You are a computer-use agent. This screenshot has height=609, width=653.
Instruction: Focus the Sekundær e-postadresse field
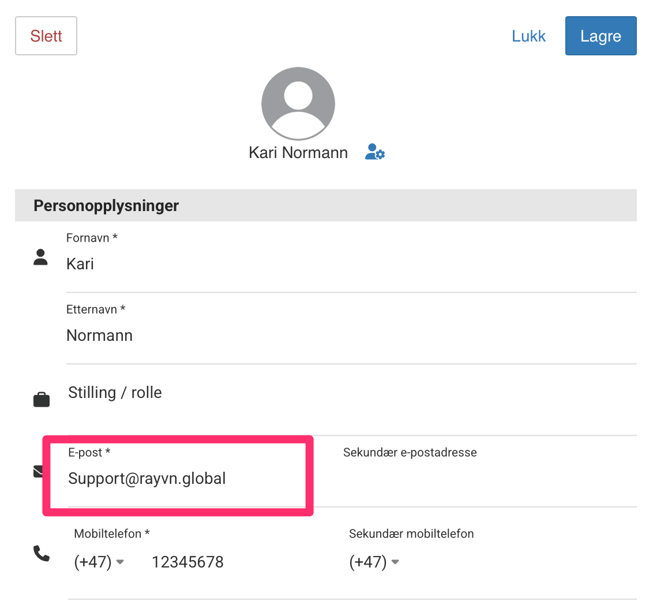point(488,479)
